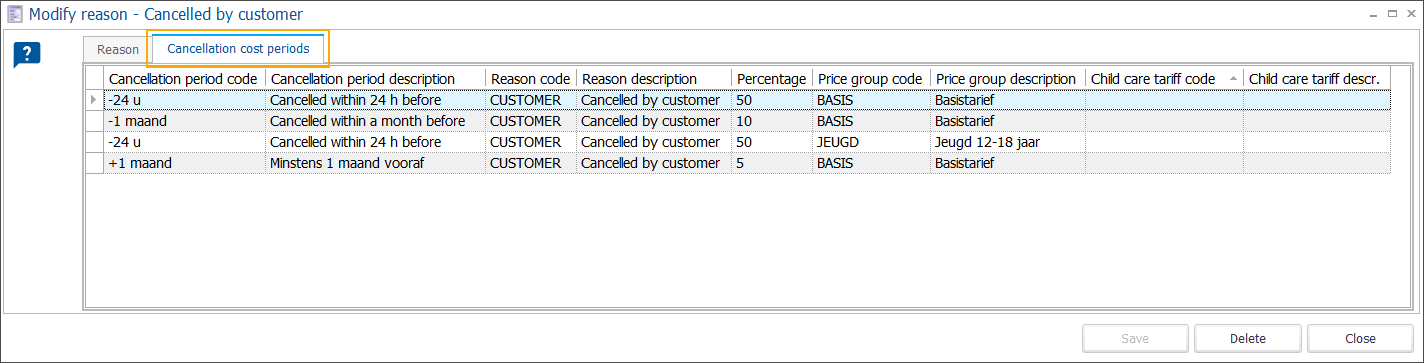This screenshot has height=363, width=1424.
Task: Select the percentage cell showing 5
Action: point(772,163)
